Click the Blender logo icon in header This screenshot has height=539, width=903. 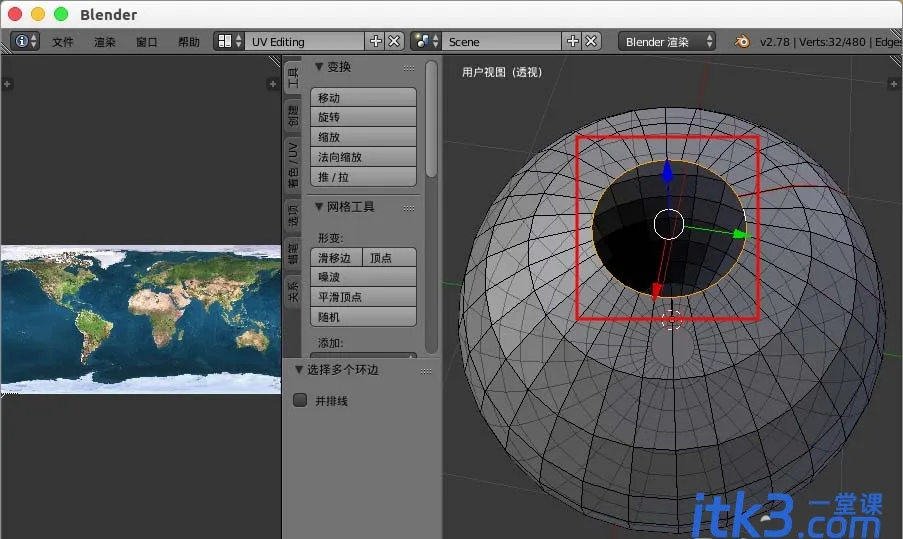pos(742,41)
